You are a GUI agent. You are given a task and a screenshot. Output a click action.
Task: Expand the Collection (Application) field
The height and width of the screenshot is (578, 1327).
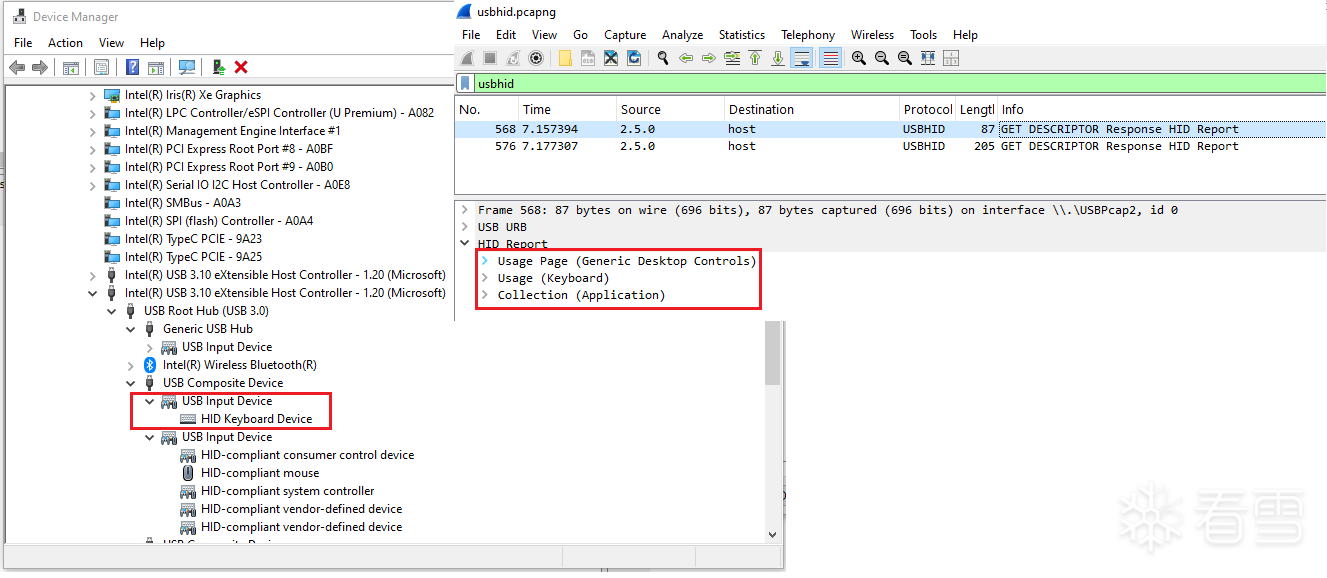click(x=485, y=295)
